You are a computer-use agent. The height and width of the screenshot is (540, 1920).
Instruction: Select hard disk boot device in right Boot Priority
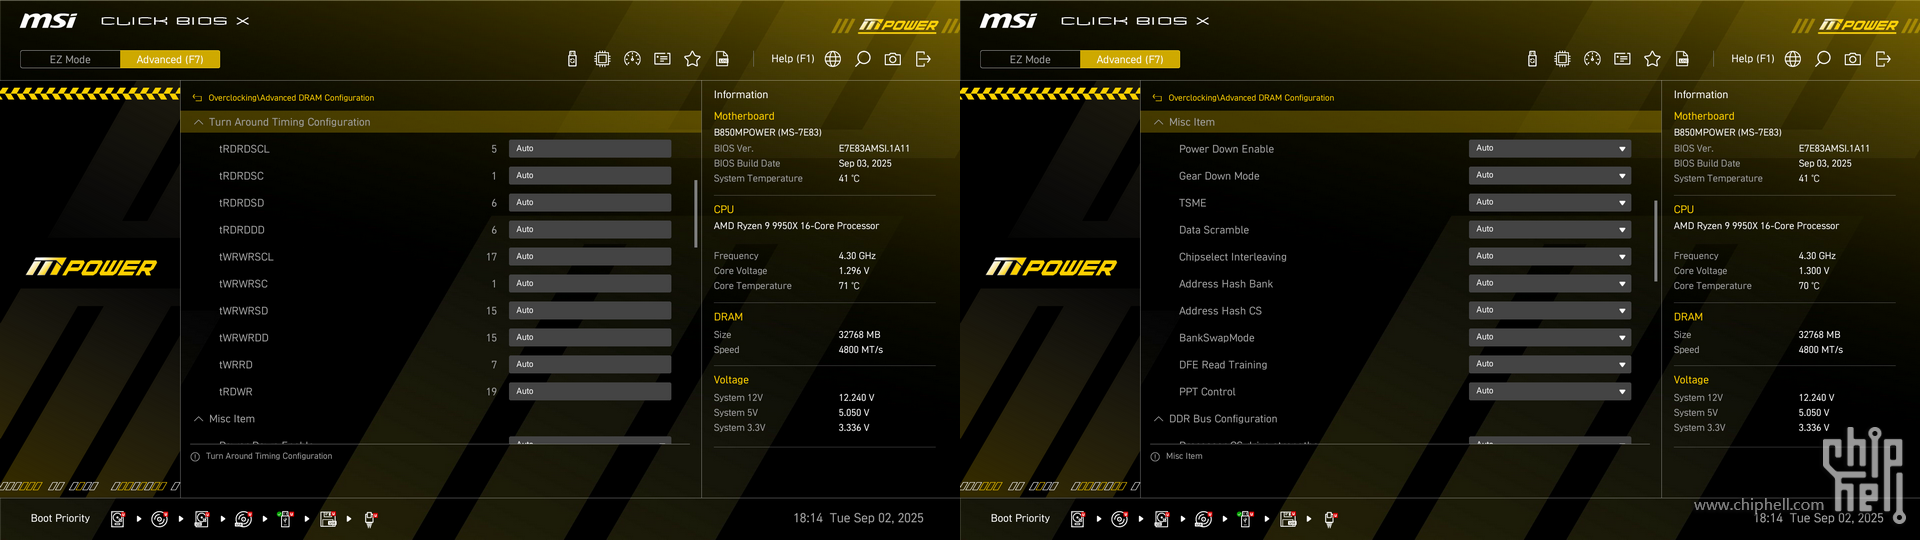click(x=1077, y=519)
